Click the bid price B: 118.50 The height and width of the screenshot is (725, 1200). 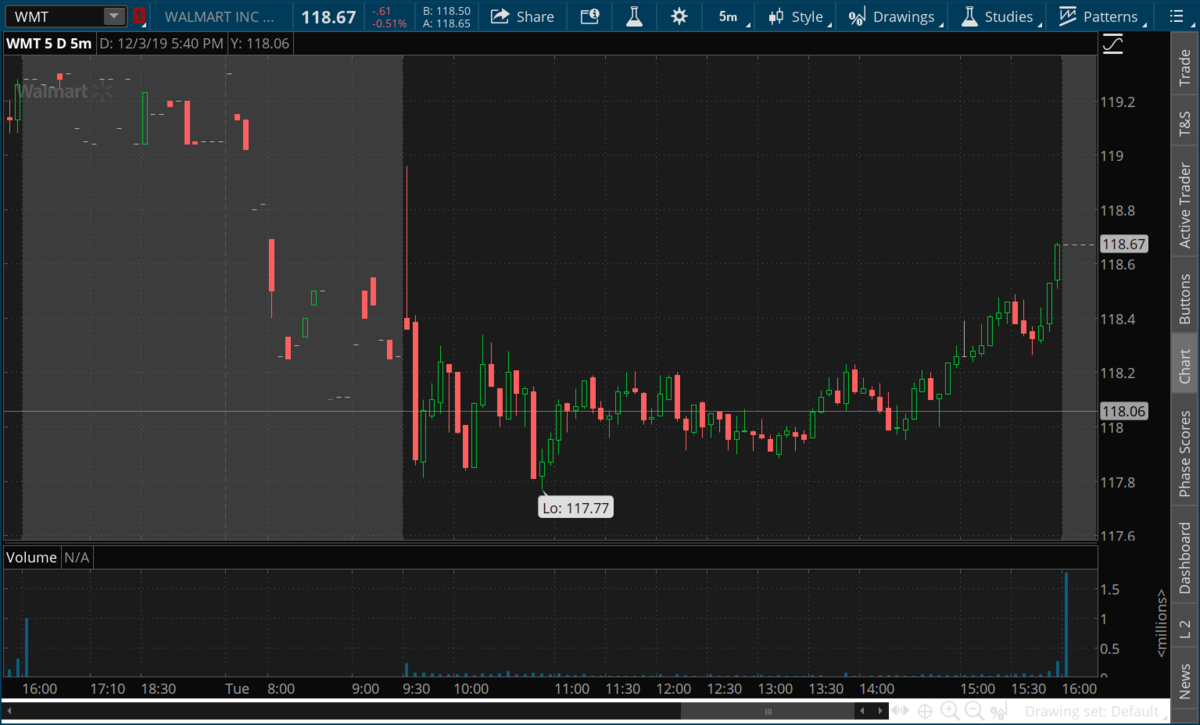click(447, 10)
